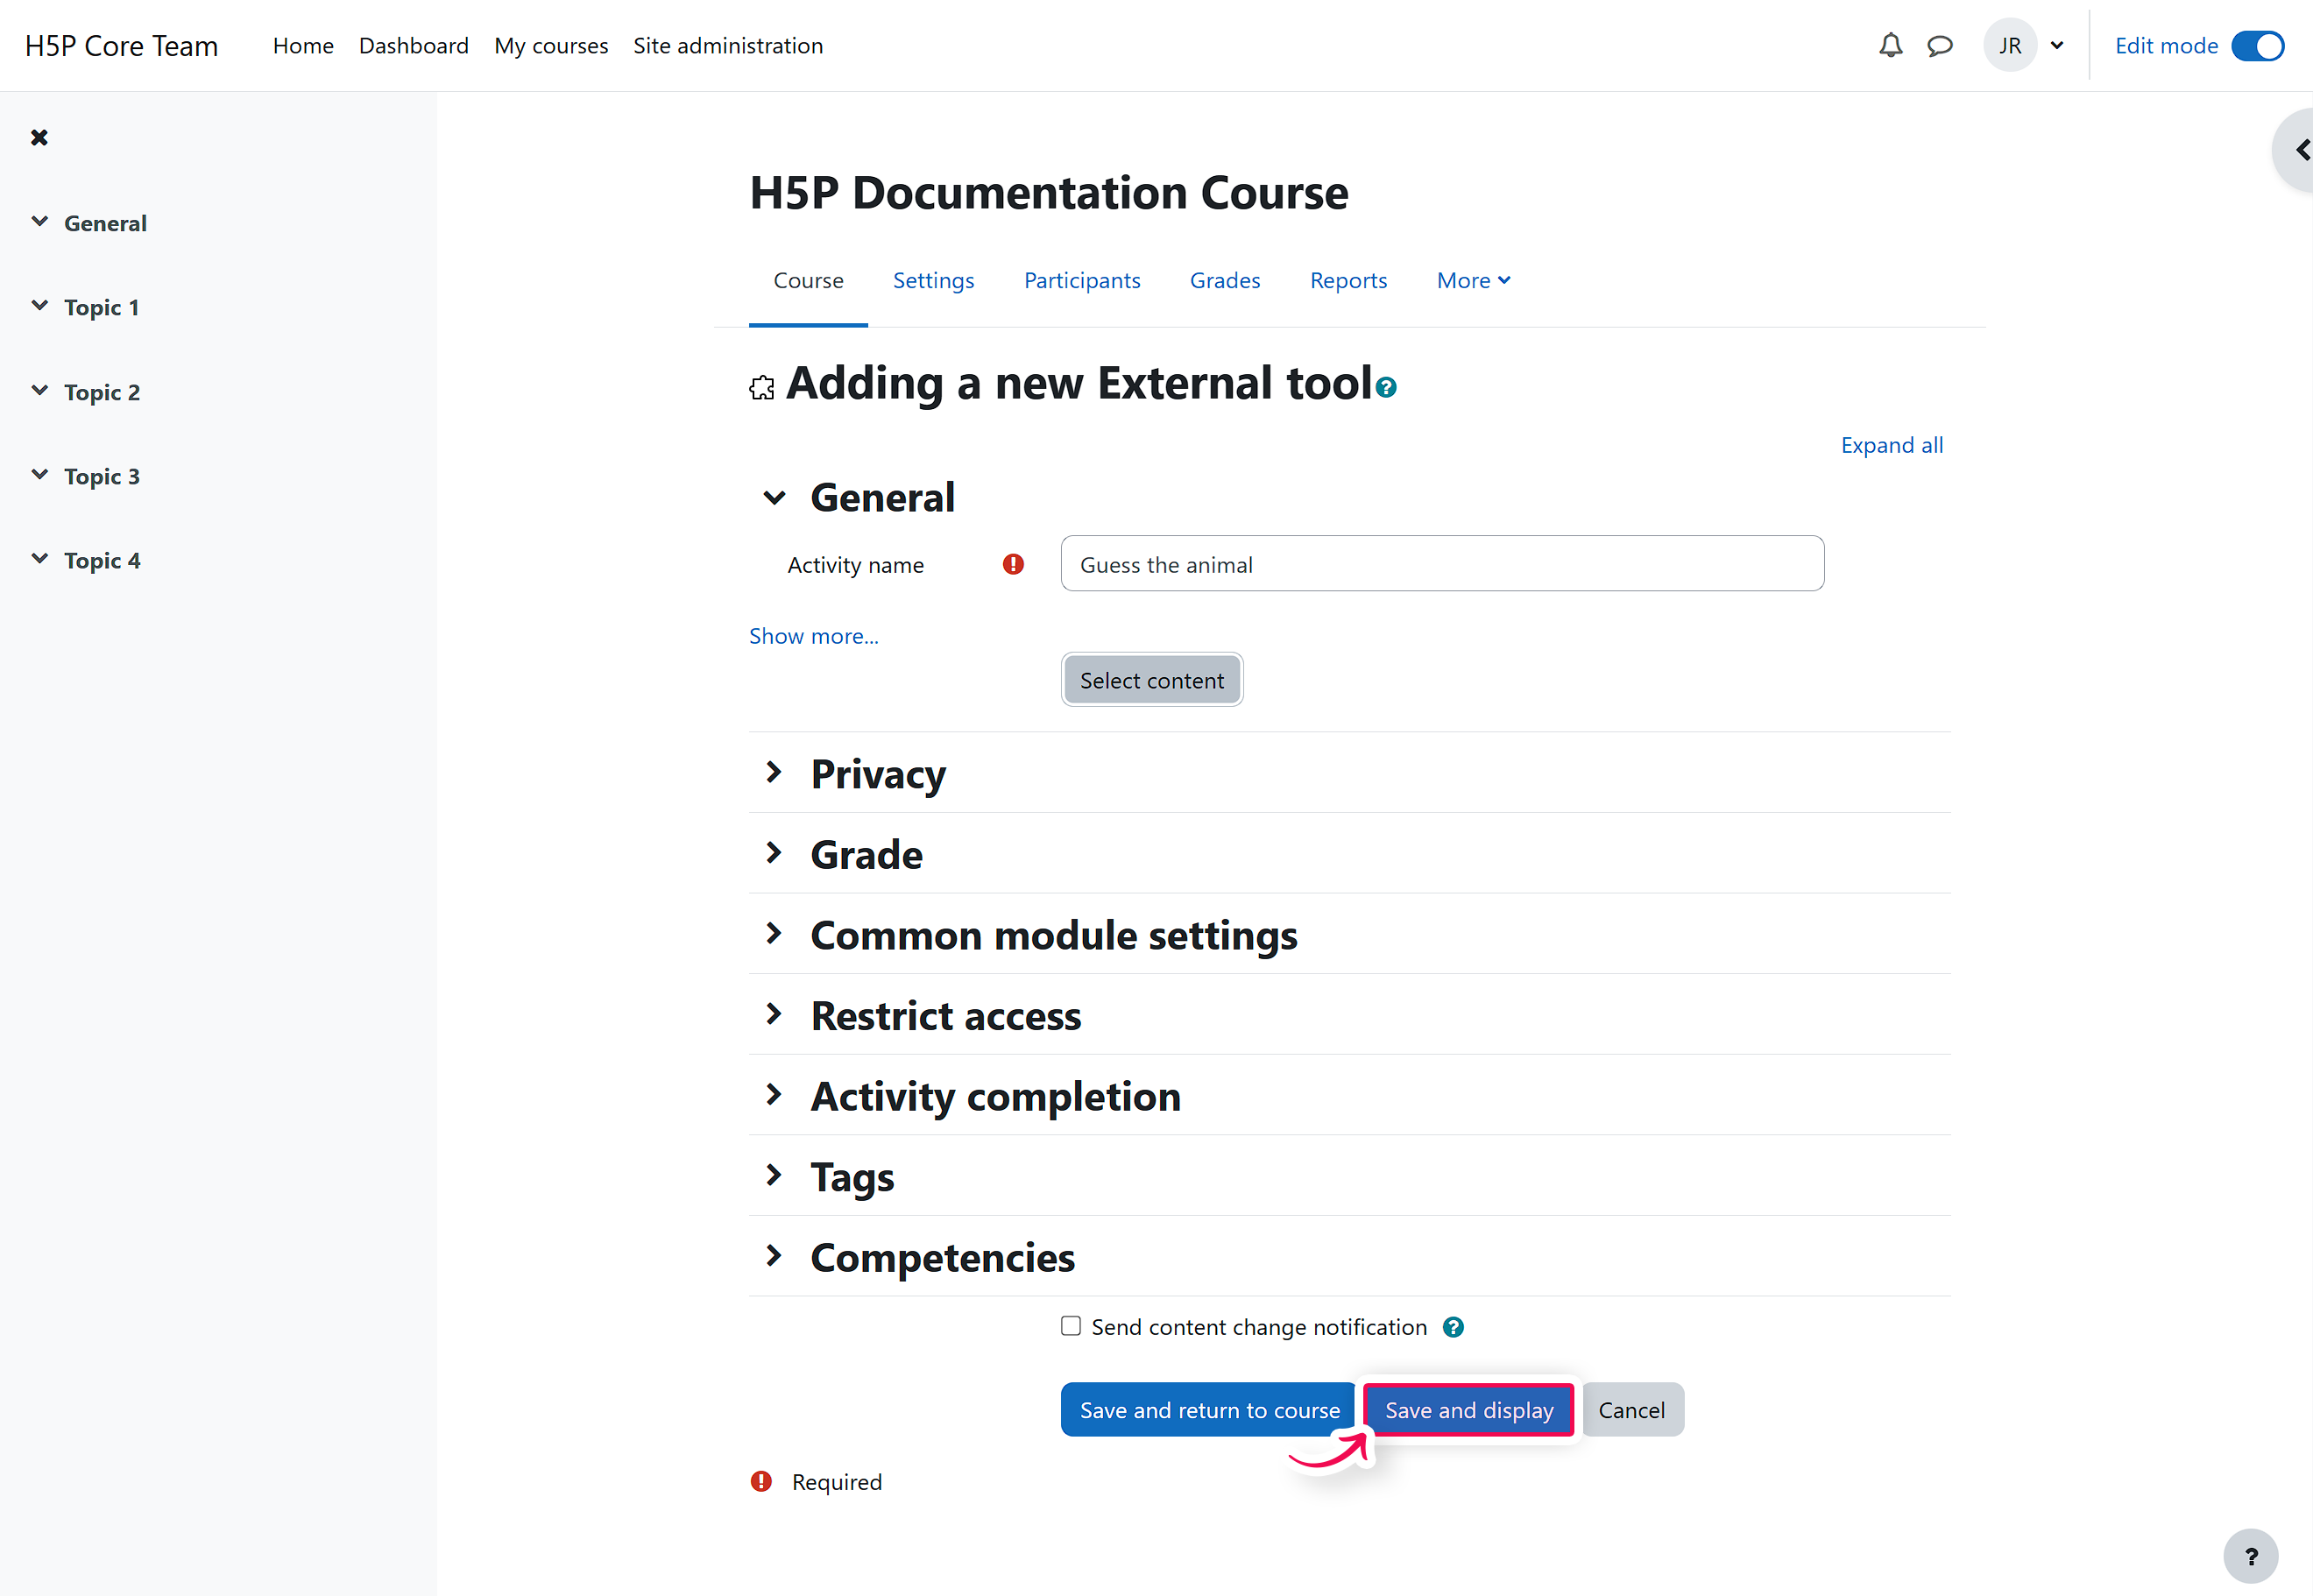The width and height of the screenshot is (2313, 1596).
Task: Click the Edit mode label text
Action: coord(2166,46)
